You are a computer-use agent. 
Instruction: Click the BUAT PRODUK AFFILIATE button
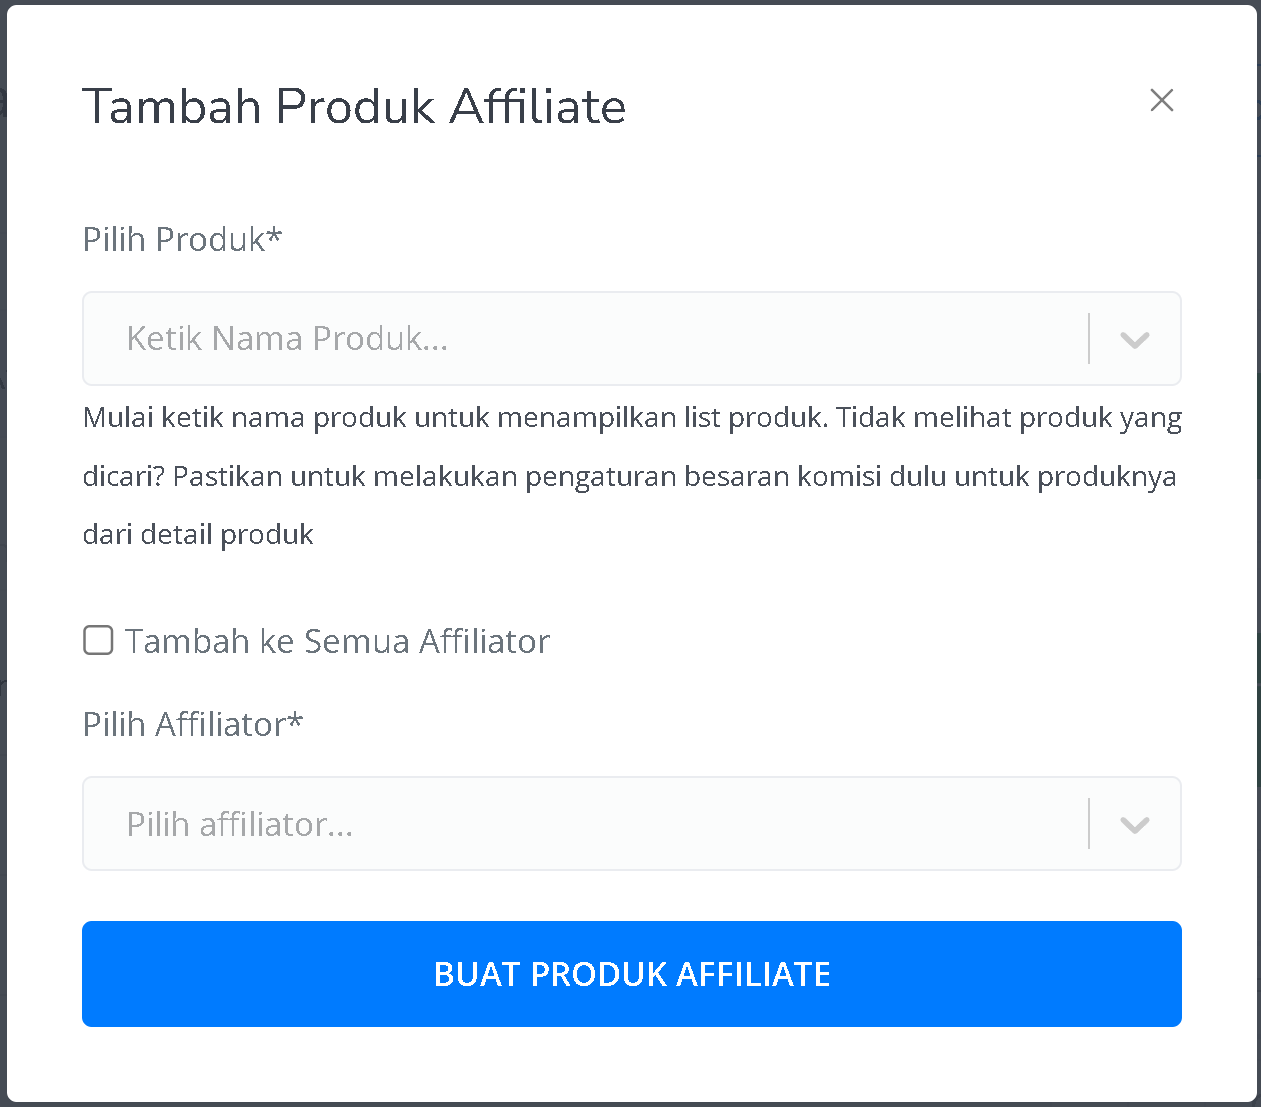tap(632, 974)
